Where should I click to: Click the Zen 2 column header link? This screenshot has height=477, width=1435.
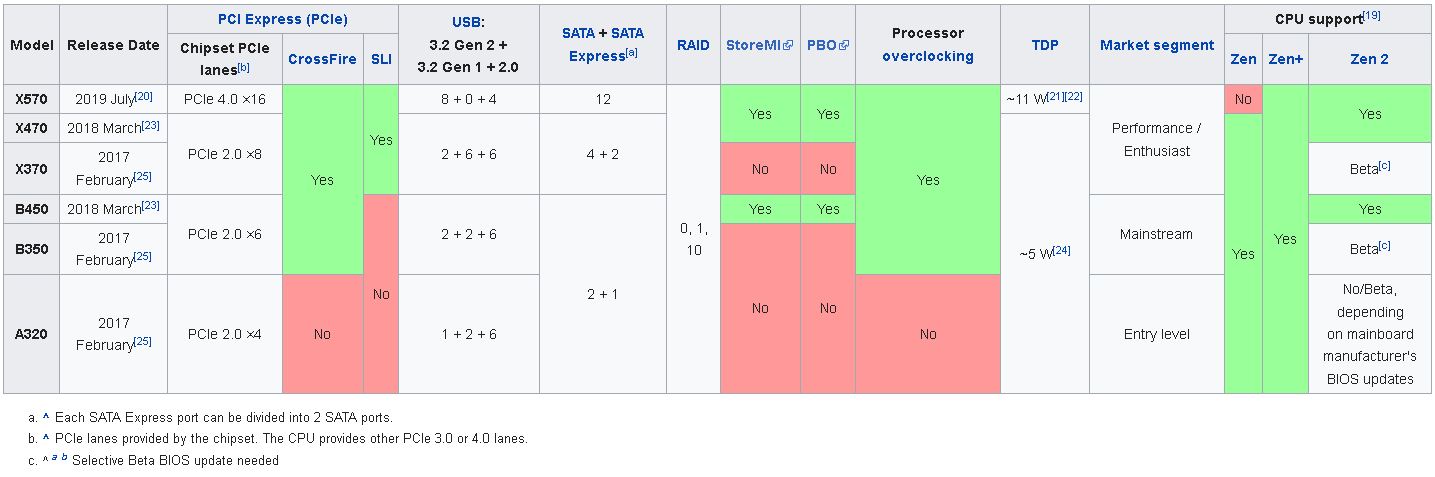click(x=1369, y=59)
